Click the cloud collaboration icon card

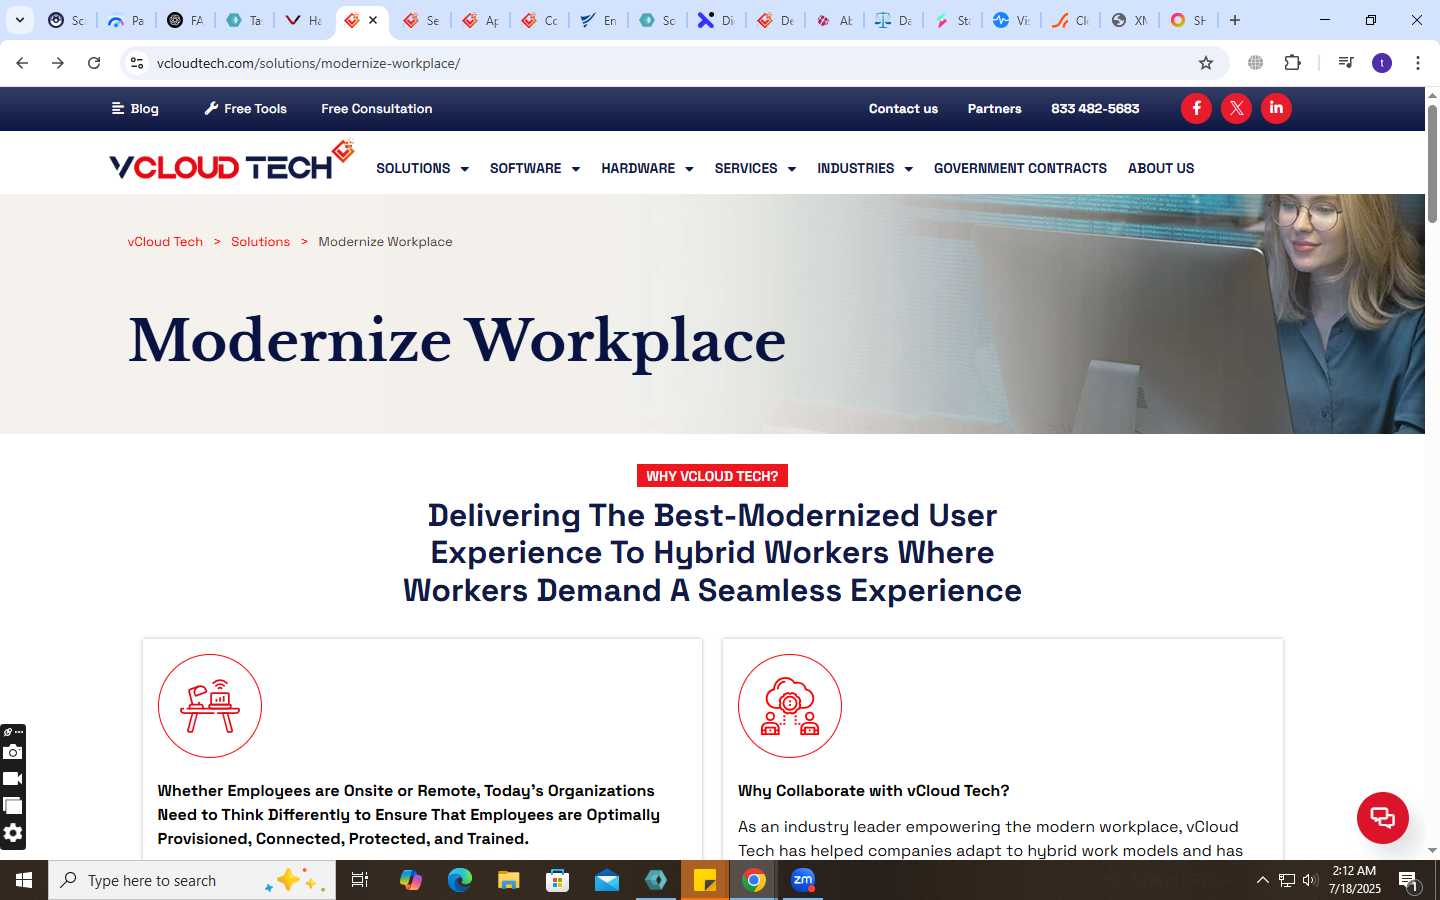coord(790,706)
